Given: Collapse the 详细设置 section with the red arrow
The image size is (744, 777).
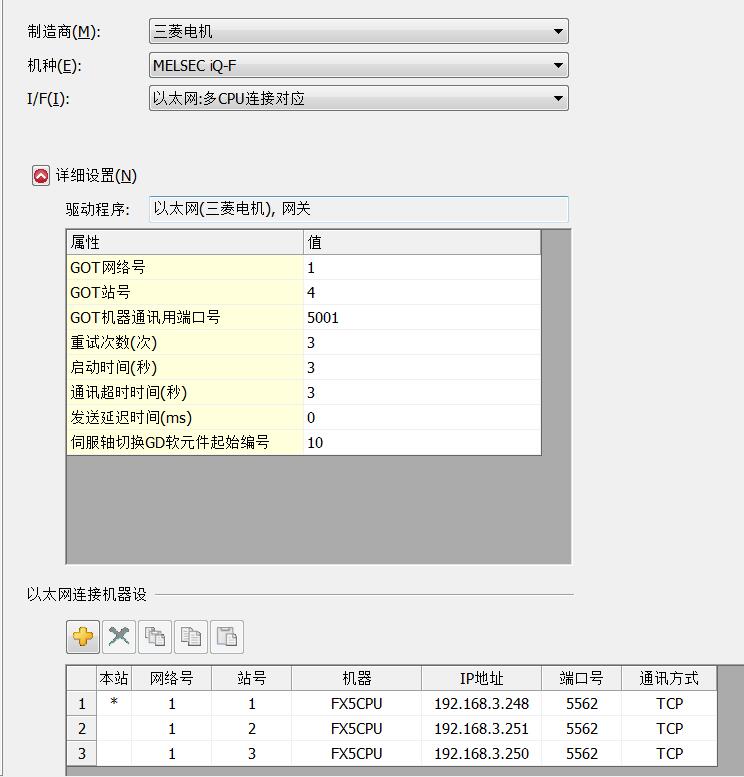Looking at the screenshot, I should pos(41,176).
